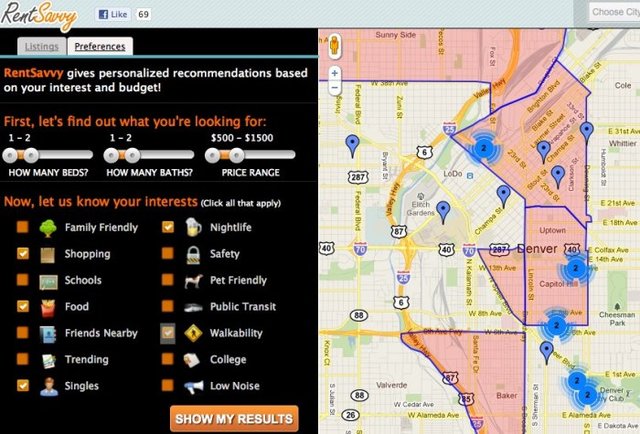Open cluster marker near 23rd St

pos(484,148)
